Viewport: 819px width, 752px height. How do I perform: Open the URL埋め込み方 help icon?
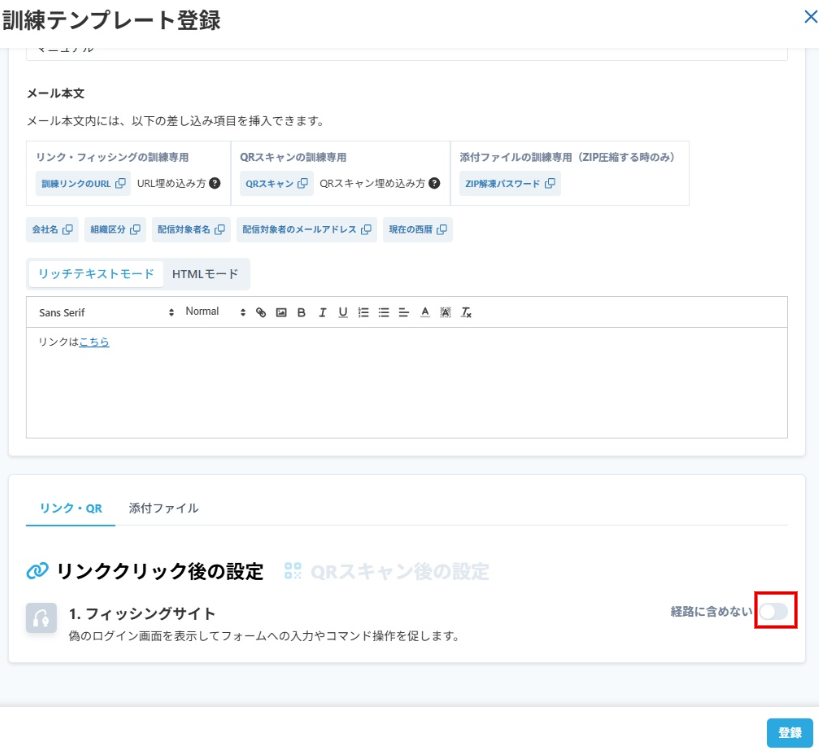pos(215,183)
